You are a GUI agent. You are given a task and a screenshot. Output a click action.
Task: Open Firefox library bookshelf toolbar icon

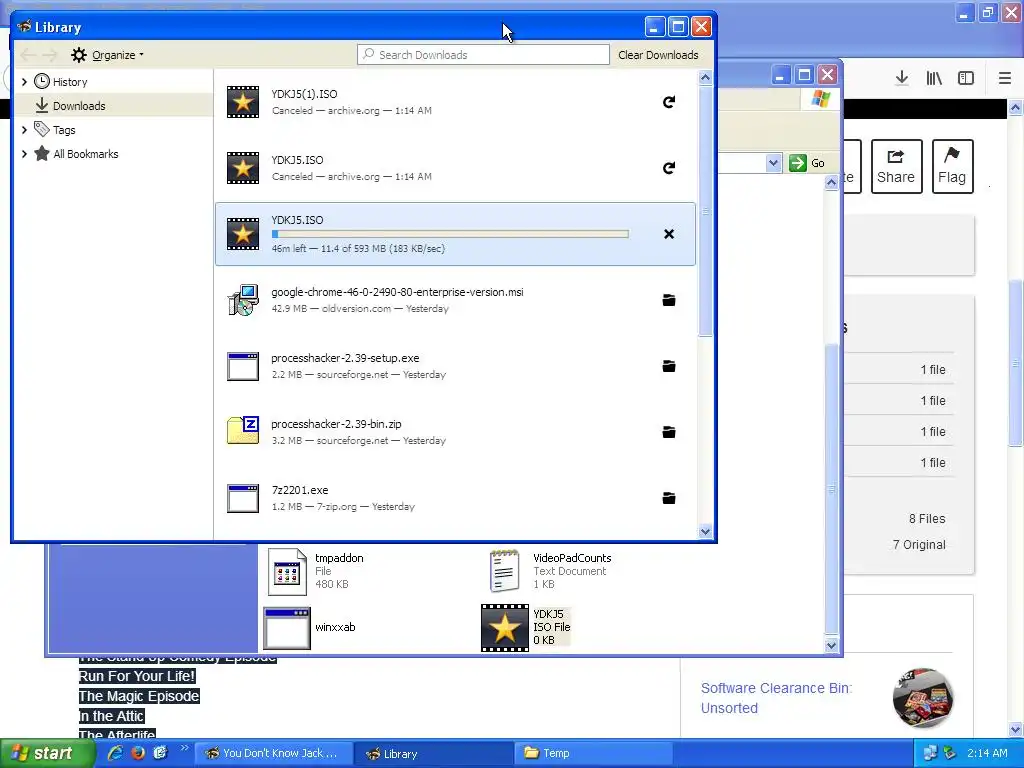[x=934, y=78]
